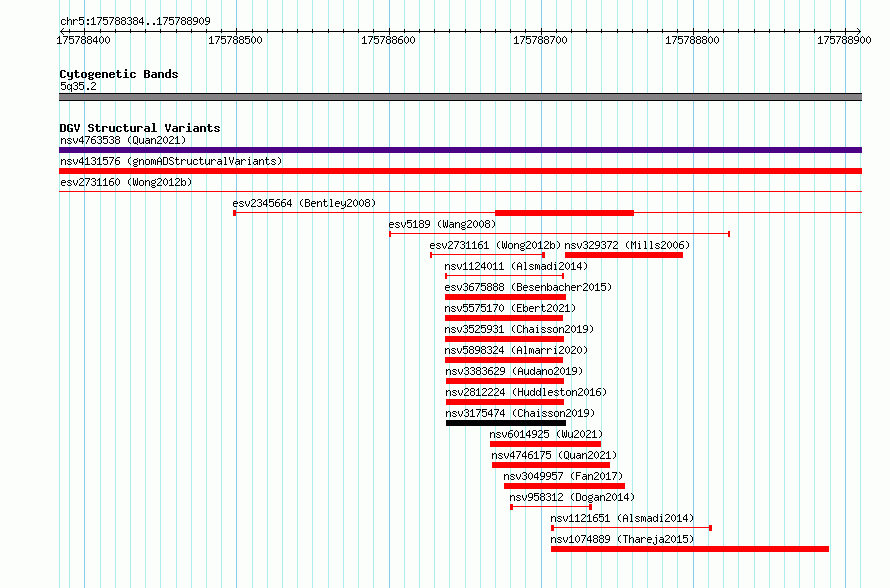The height and width of the screenshot is (588, 890).
Task: Click the long red nsv1074889 bar
Action: 690,549
